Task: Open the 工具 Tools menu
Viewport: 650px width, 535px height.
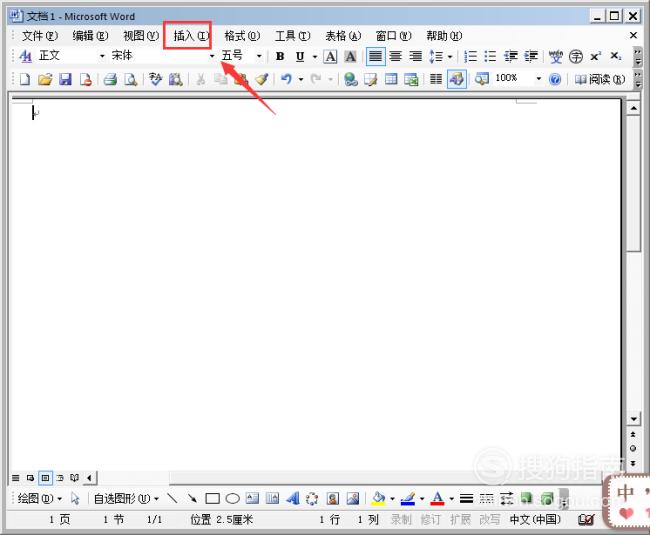Action: (293, 36)
